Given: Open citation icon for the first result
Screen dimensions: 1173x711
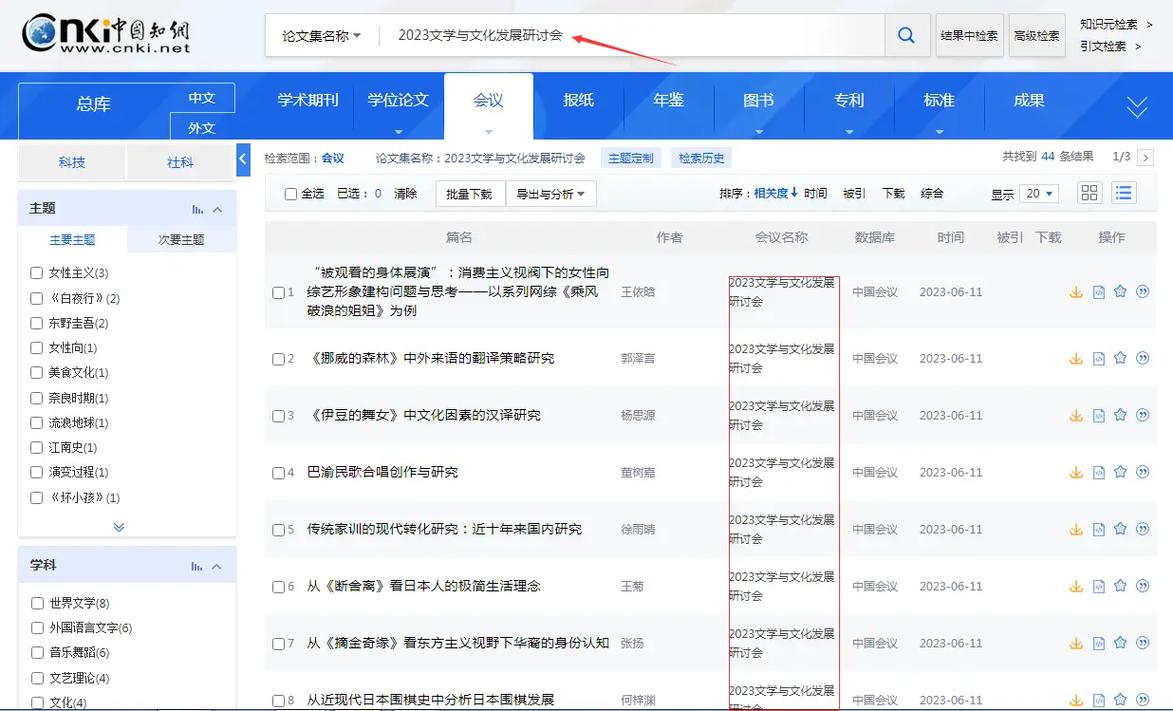Looking at the screenshot, I should (x=1142, y=291).
